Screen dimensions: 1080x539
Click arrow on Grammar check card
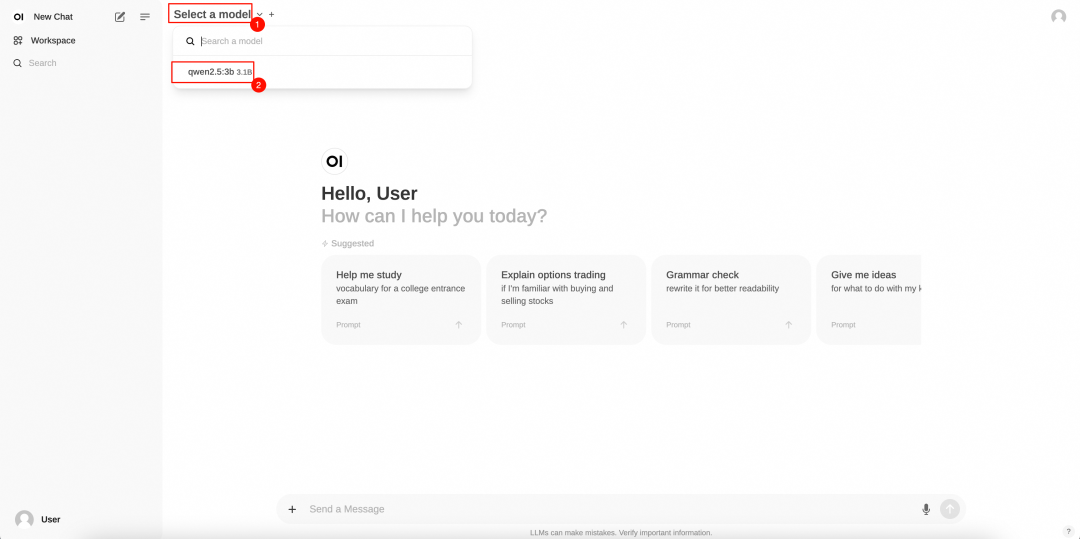(x=789, y=325)
